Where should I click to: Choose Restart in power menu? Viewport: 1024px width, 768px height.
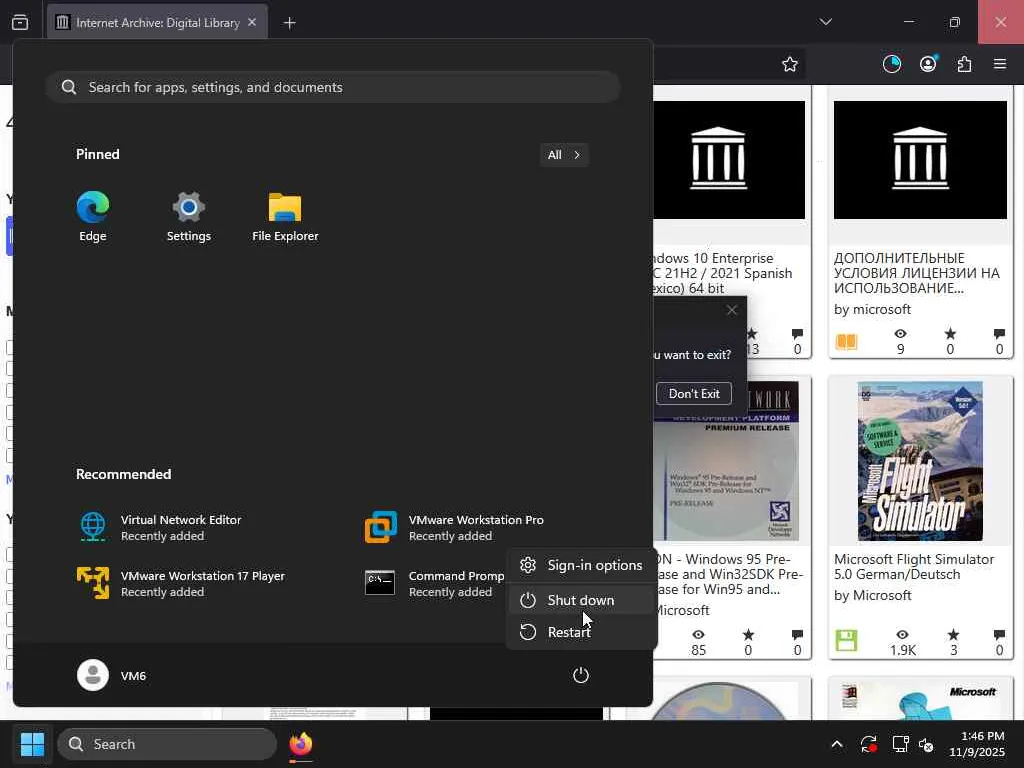581,632
